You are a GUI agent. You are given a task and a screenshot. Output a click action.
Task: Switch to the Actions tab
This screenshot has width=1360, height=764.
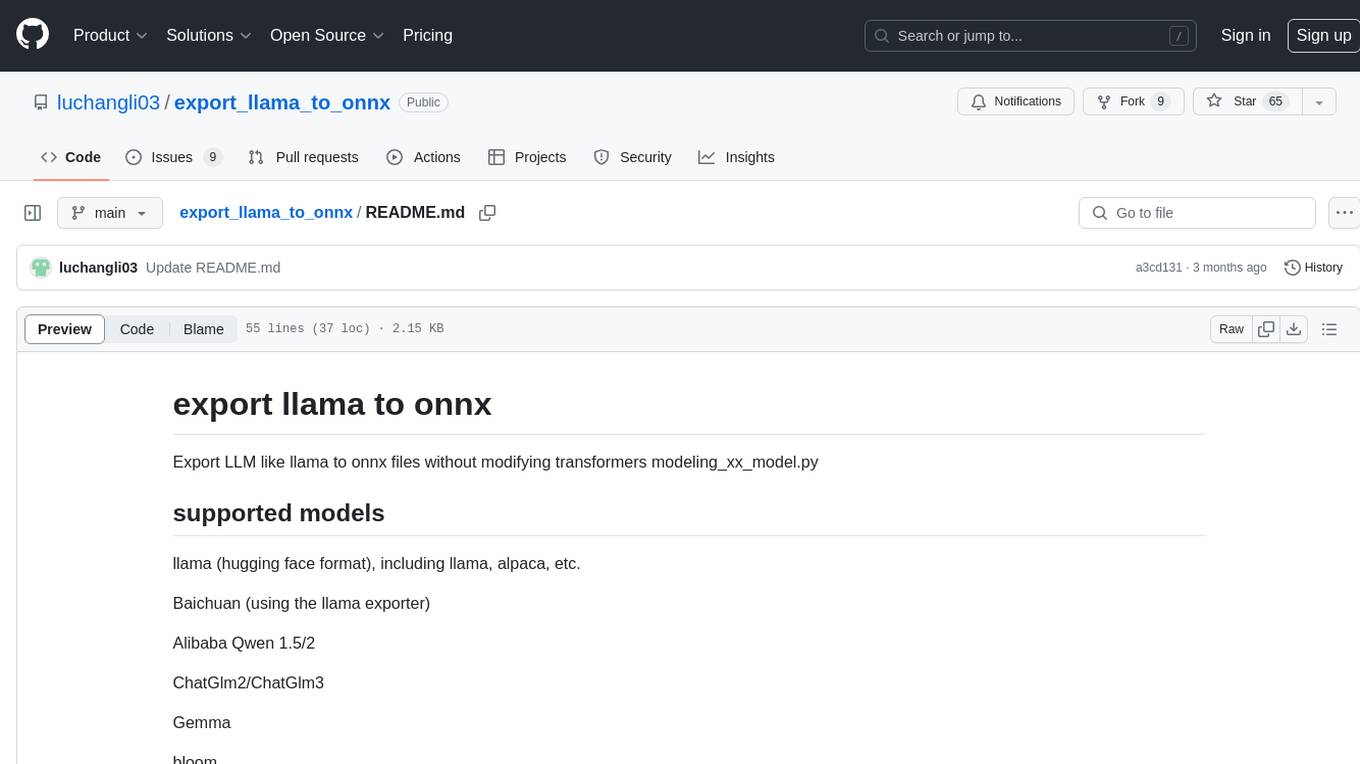(x=423, y=157)
